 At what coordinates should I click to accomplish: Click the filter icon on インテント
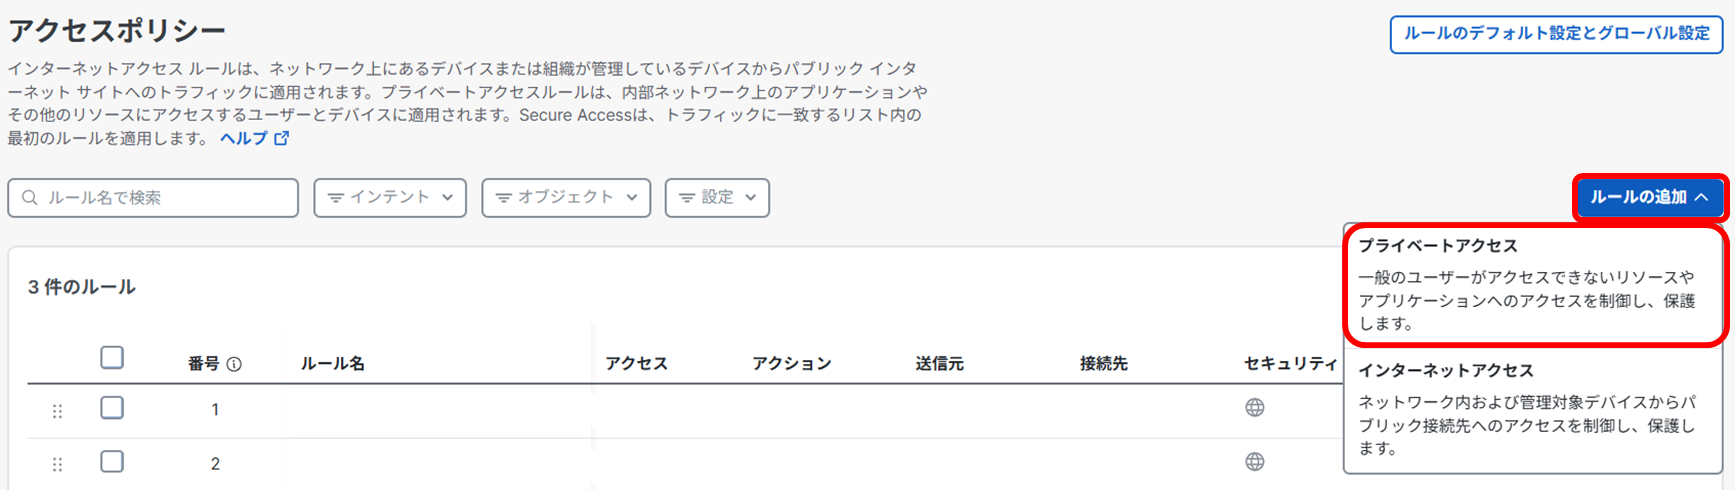(x=336, y=198)
